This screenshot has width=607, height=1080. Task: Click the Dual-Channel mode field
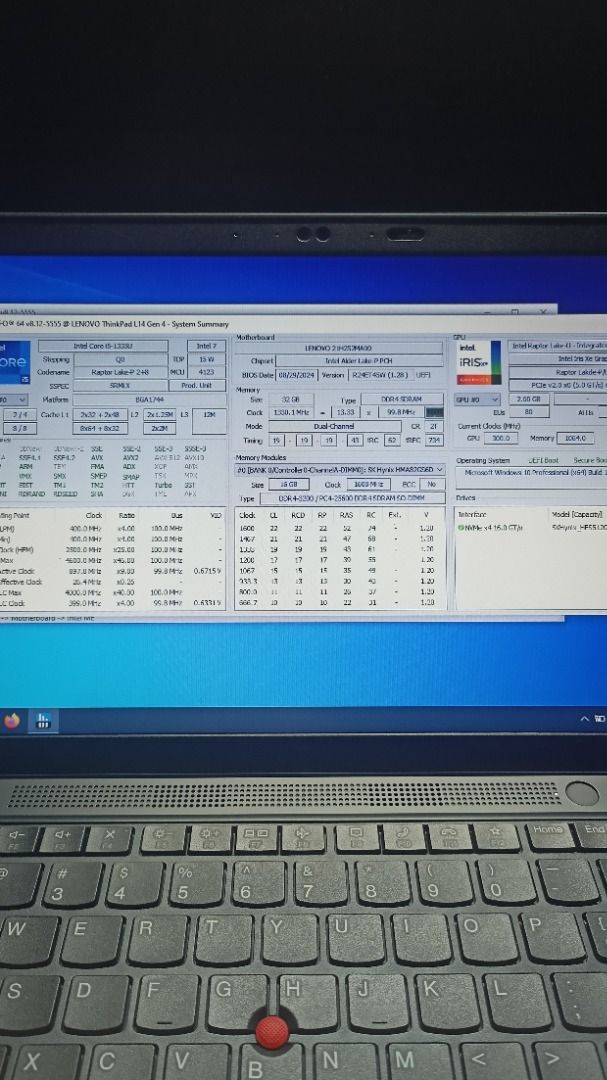[334, 426]
